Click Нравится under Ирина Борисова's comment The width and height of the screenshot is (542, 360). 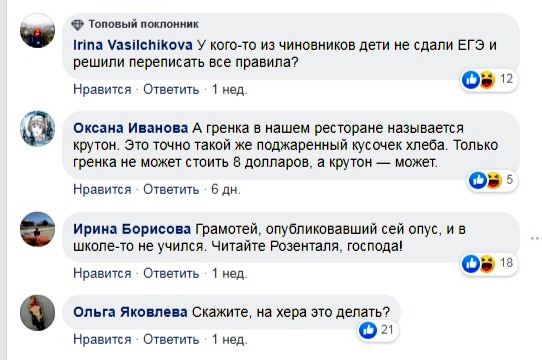tap(102, 274)
